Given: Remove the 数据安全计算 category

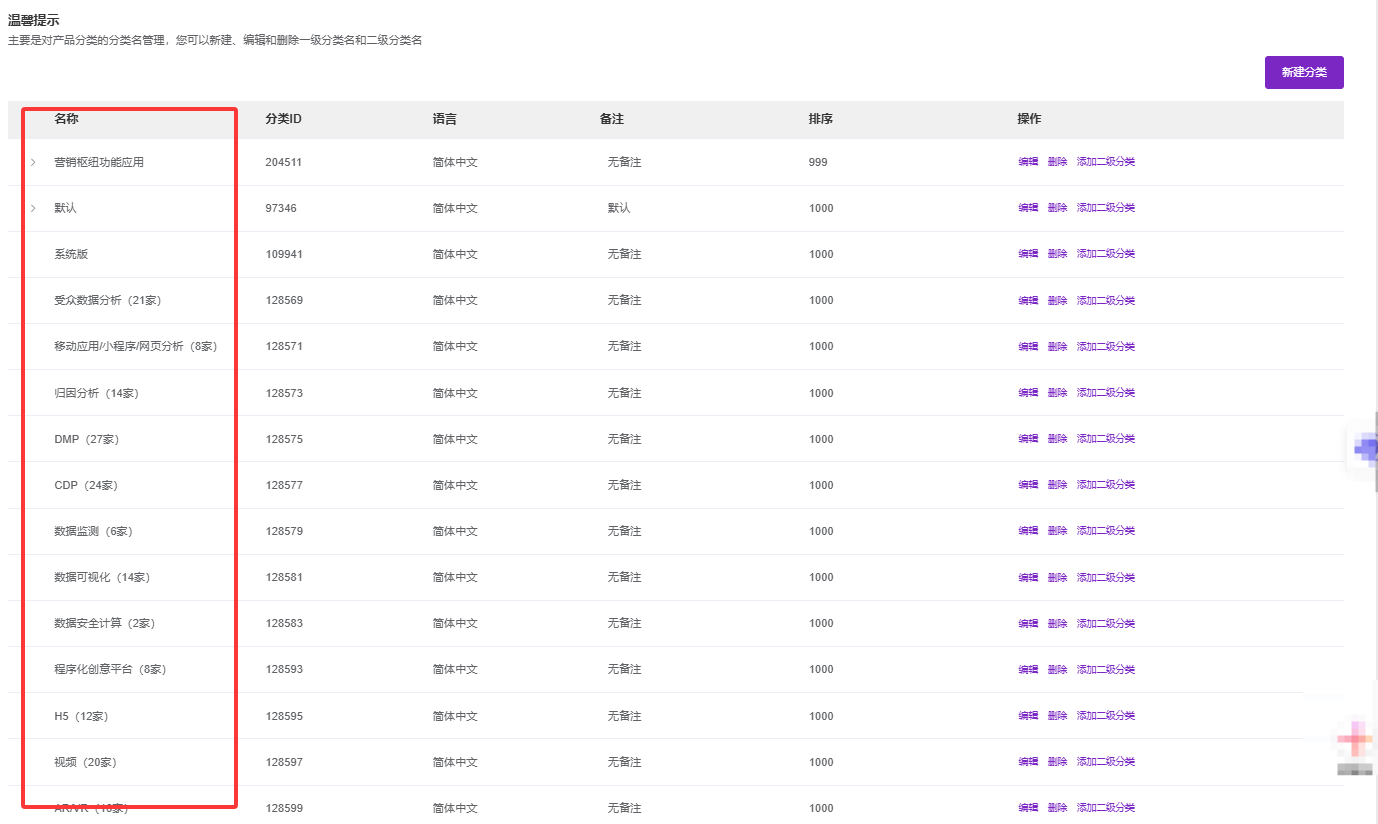Looking at the screenshot, I should click(1057, 623).
